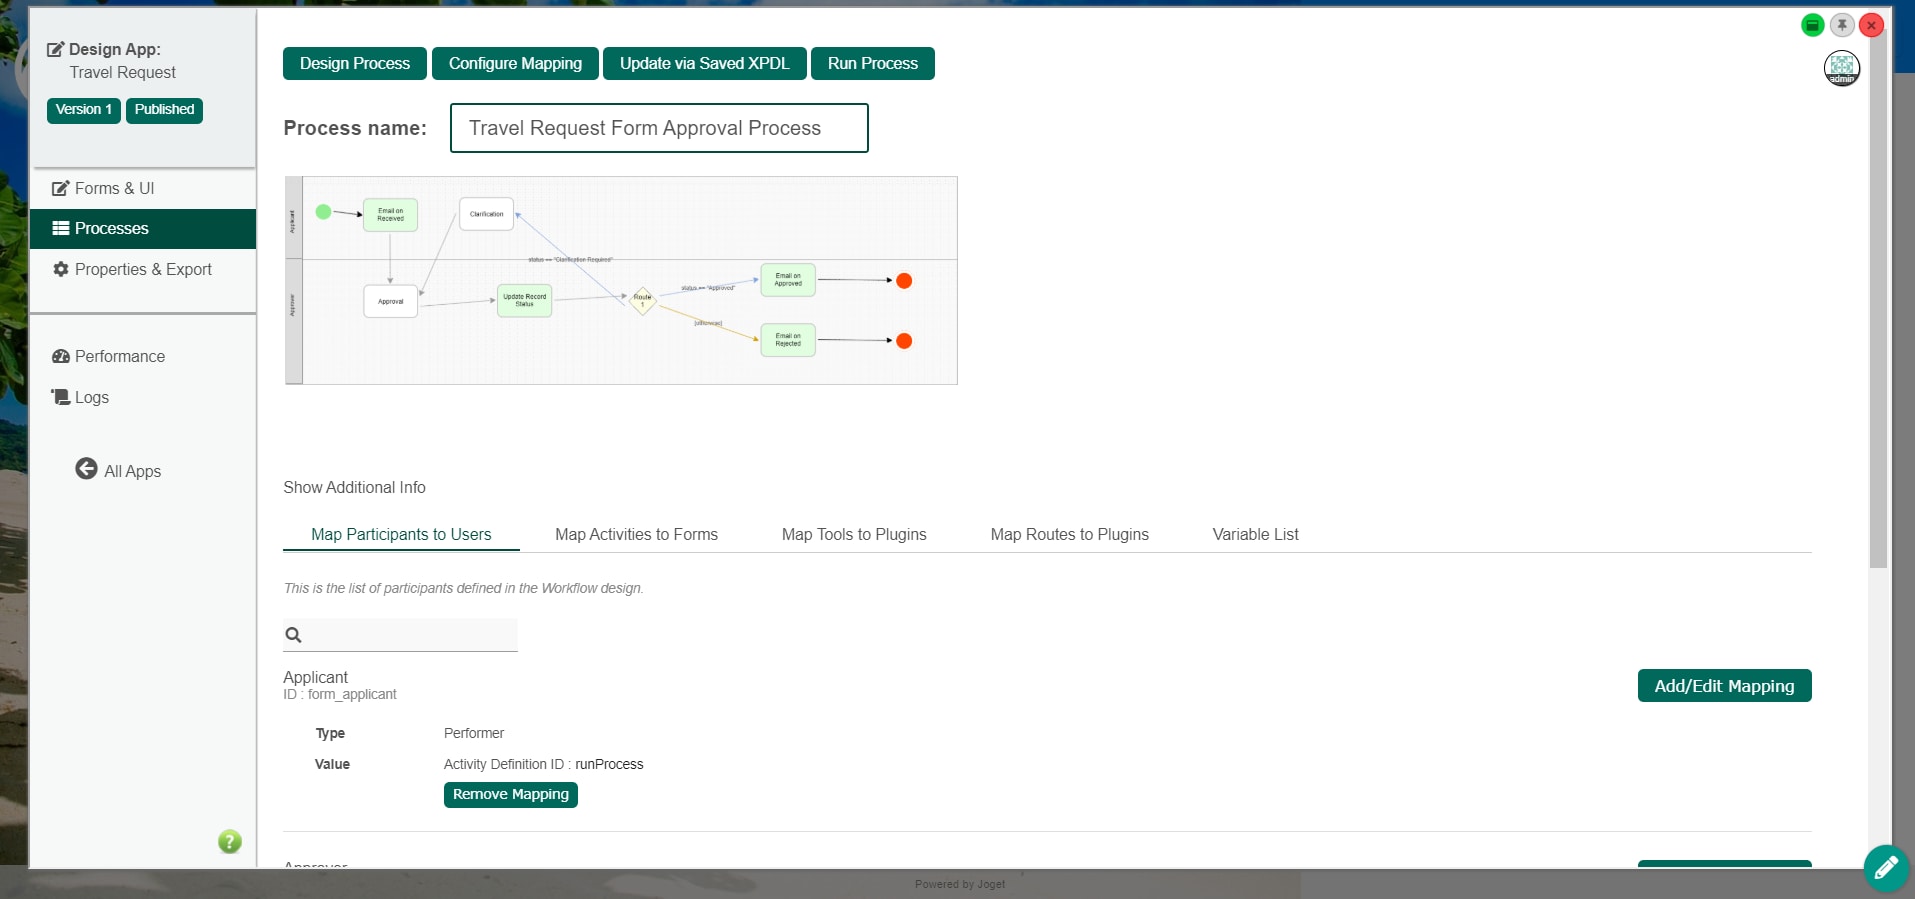The height and width of the screenshot is (899, 1915).
Task: Click the Run Process button
Action: tap(872, 64)
